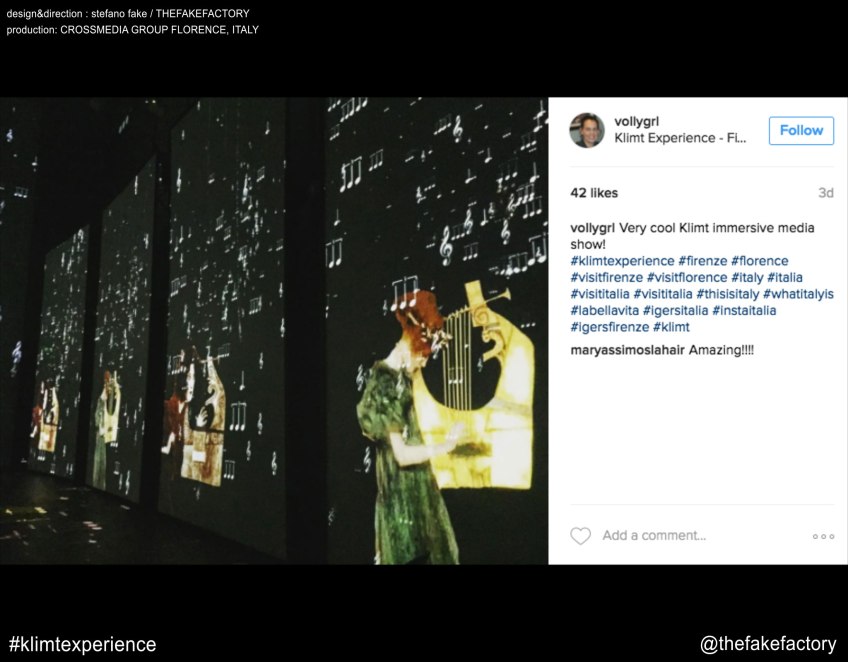Select the #labellavita hashtag
848x662 pixels.
point(604,311)
